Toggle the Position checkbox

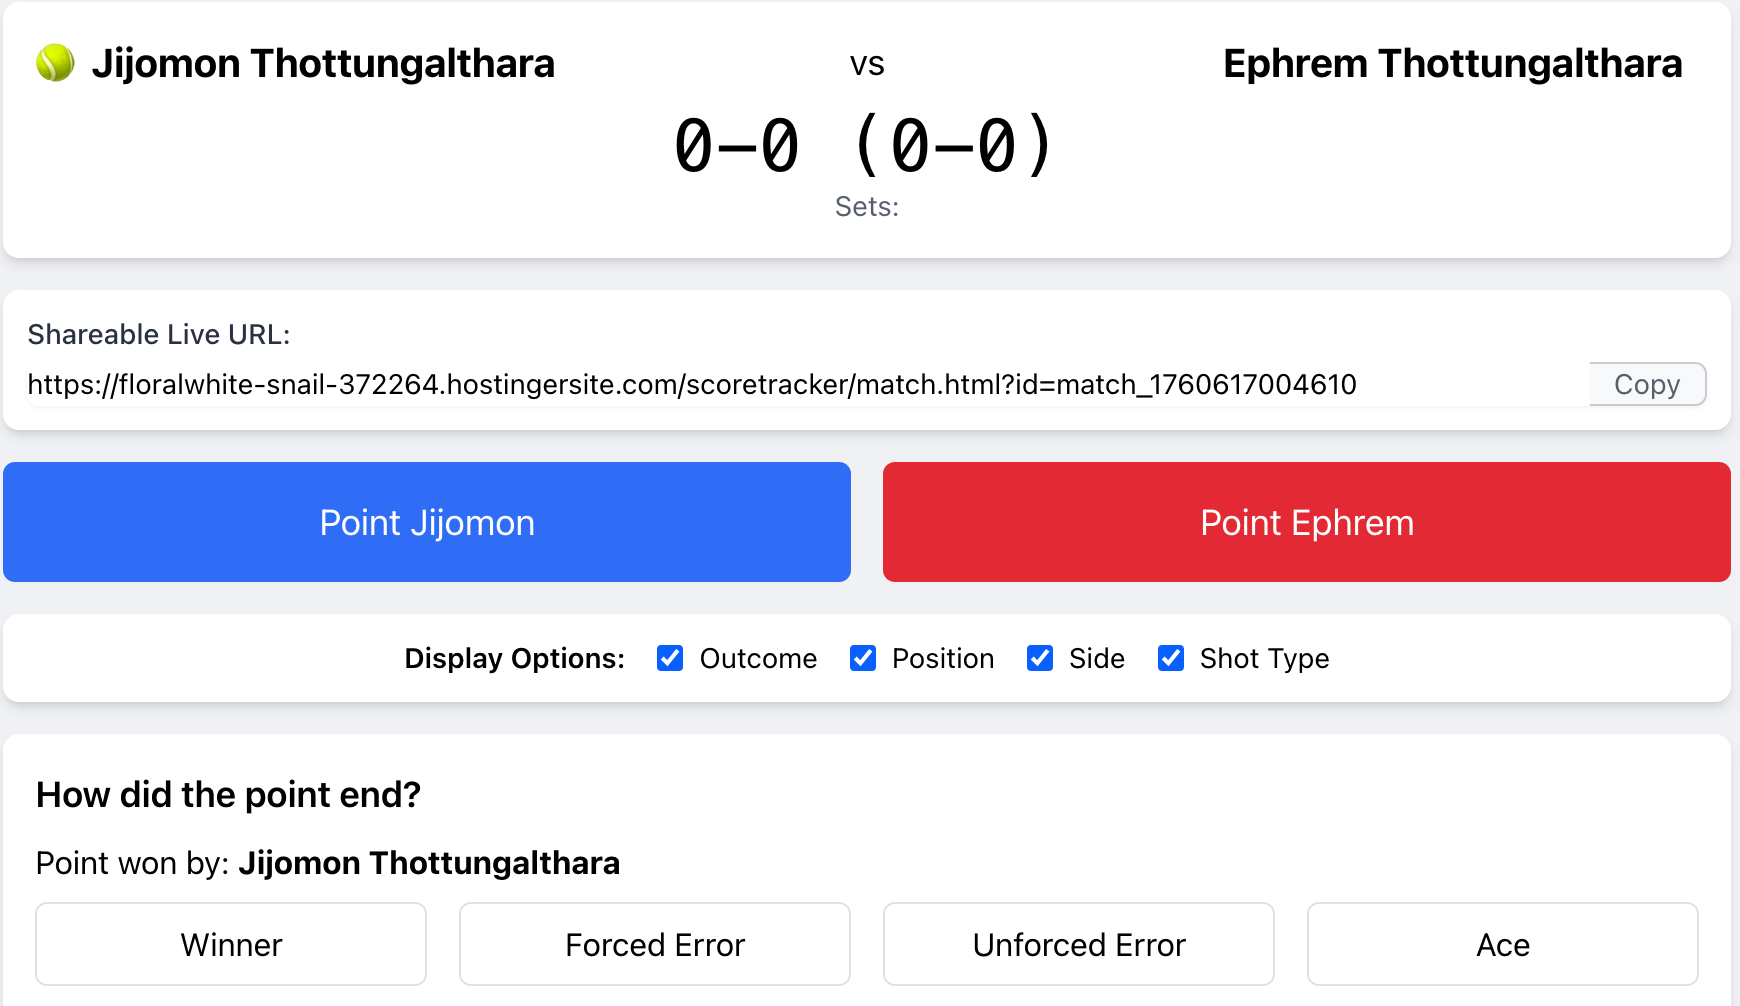pyautogui.click(x=863, y=658)
